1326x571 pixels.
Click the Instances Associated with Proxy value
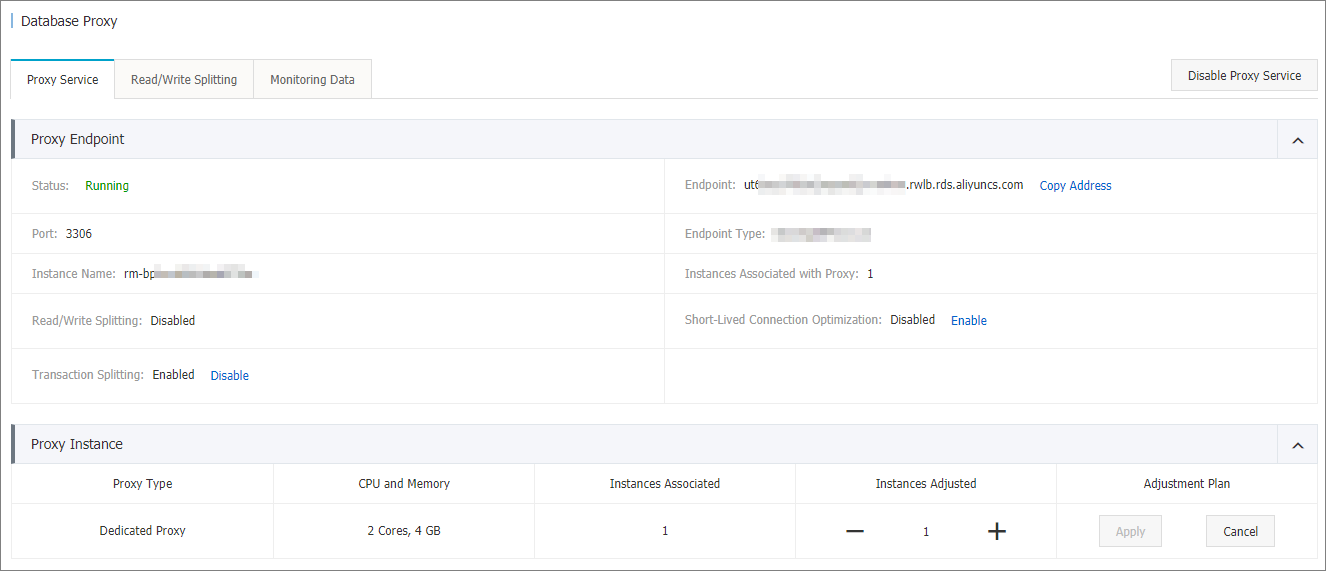pos(870,273)
